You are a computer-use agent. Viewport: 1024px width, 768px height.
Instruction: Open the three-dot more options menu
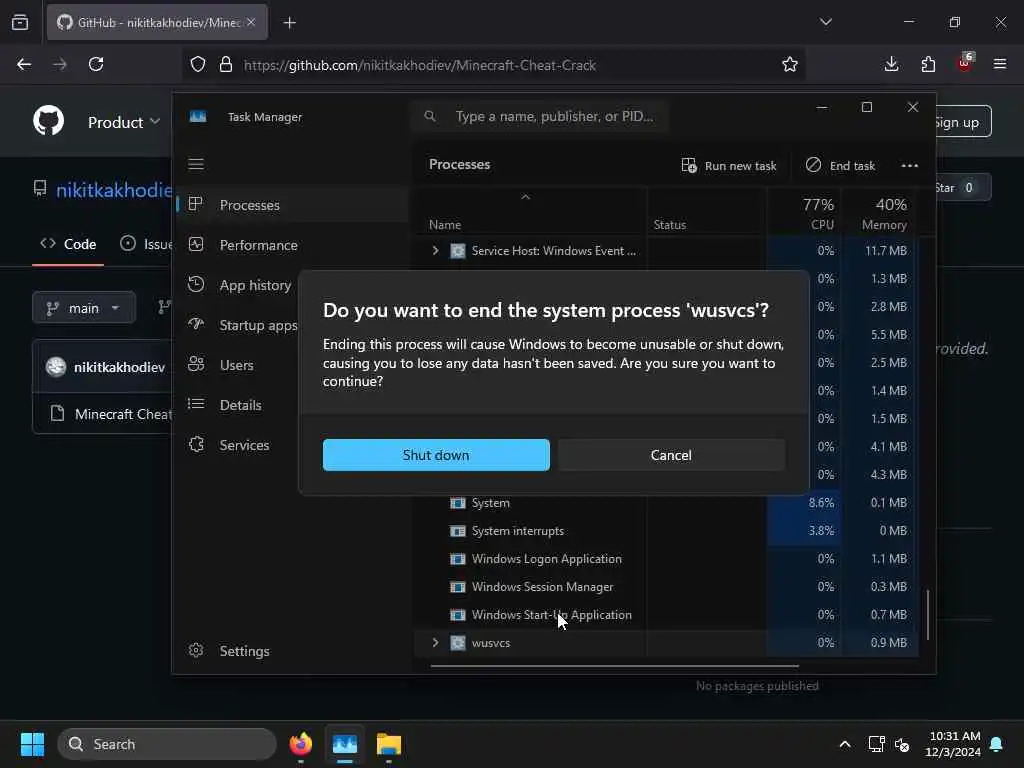click(910, 166)
